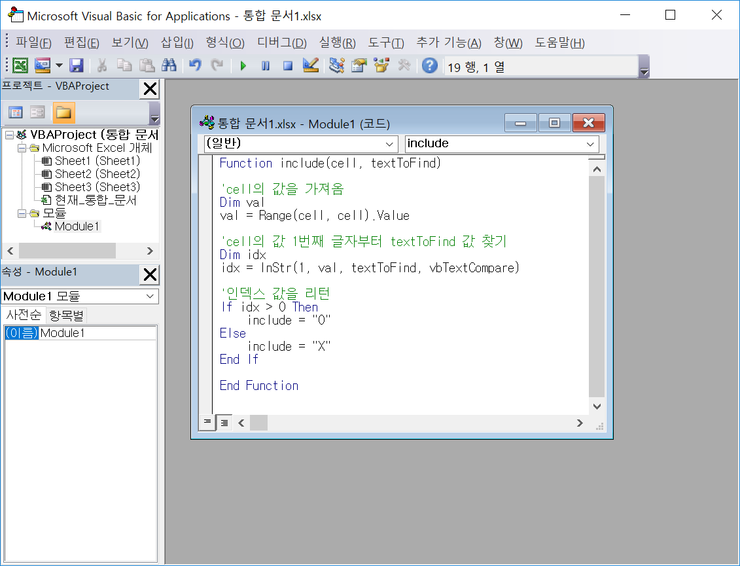Click the blue Help question mark icon
Image resolution: width=740 pixels, height=566 pixels.
(x=429, y=66)
